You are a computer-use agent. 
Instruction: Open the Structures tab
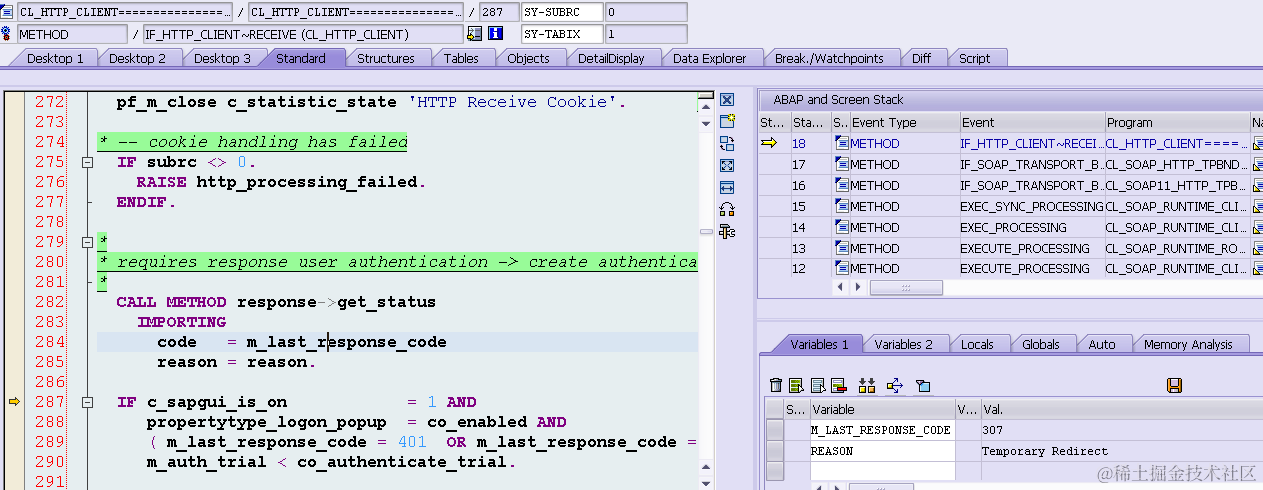coord(385,58)
